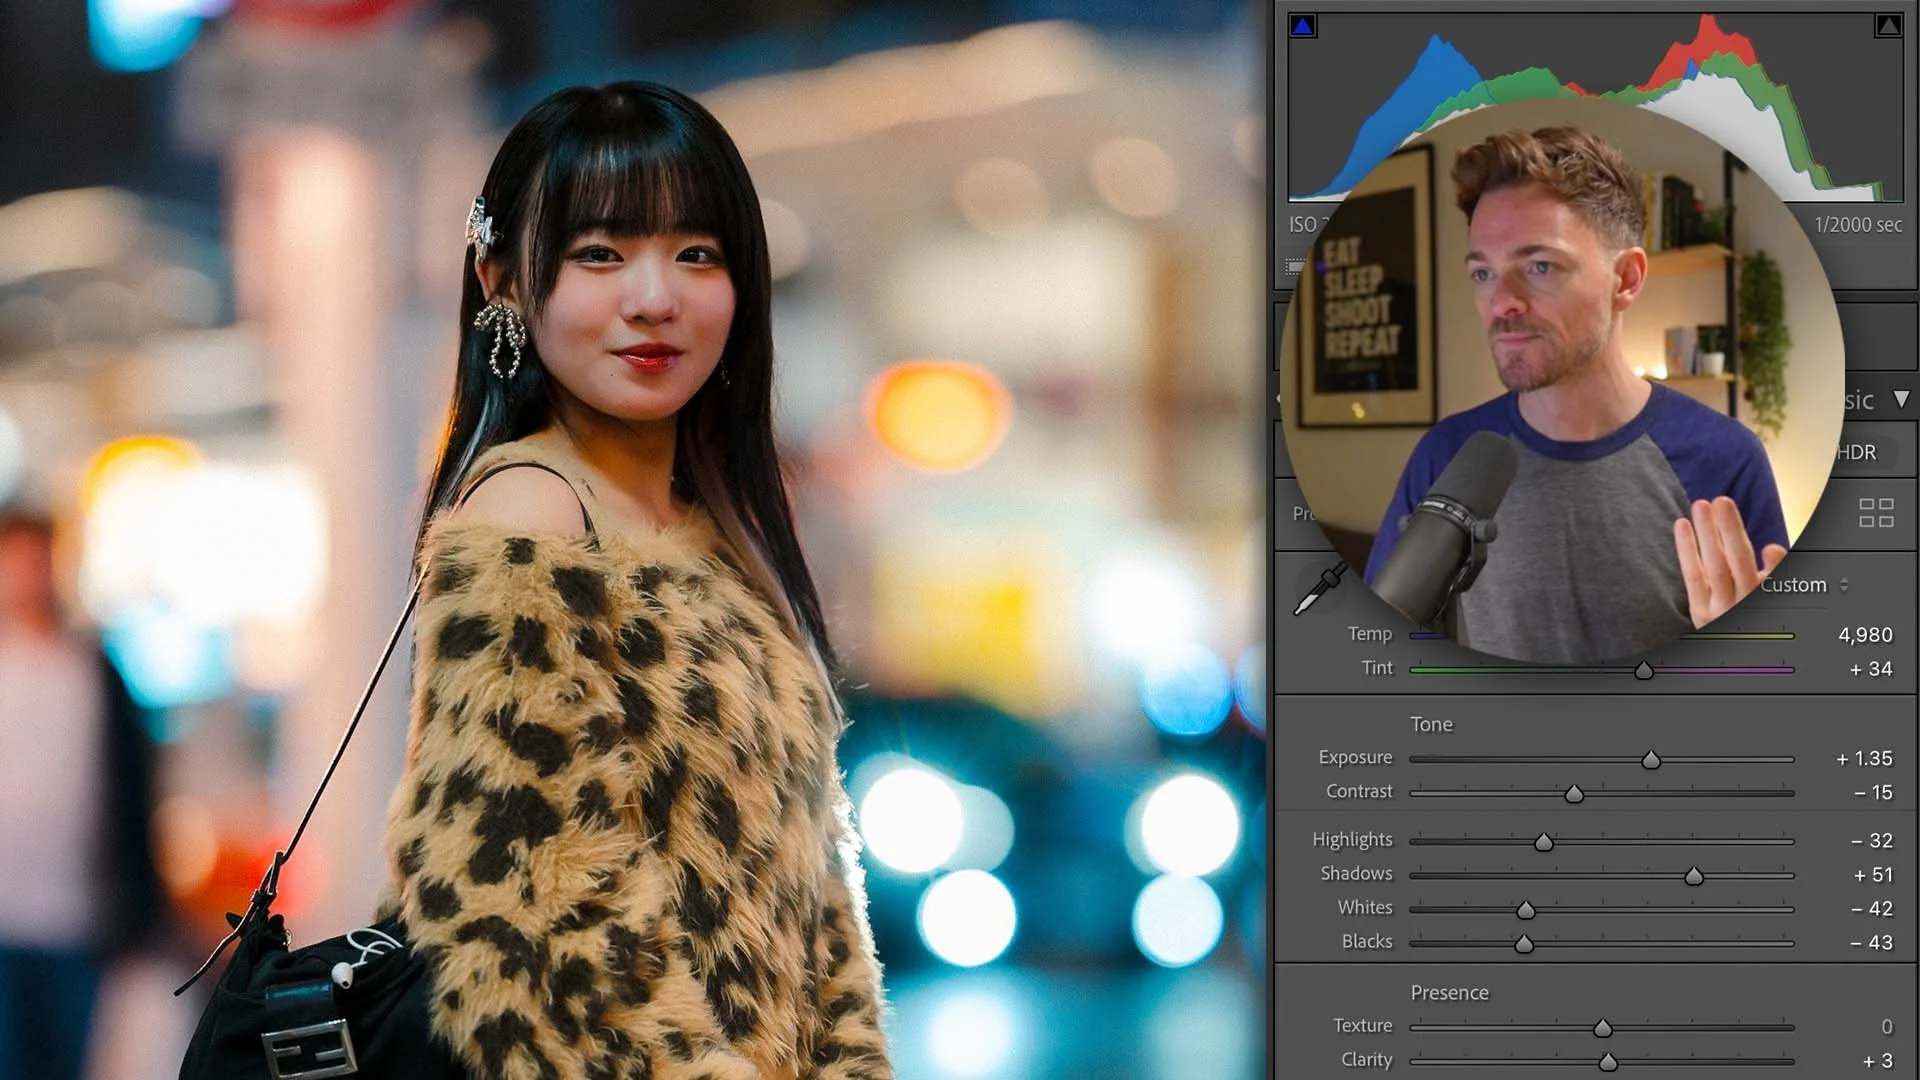This screenshot has width=1920, height=1080.
Task: Open the Custom white balance dropdown
Action: (1805, 585)
